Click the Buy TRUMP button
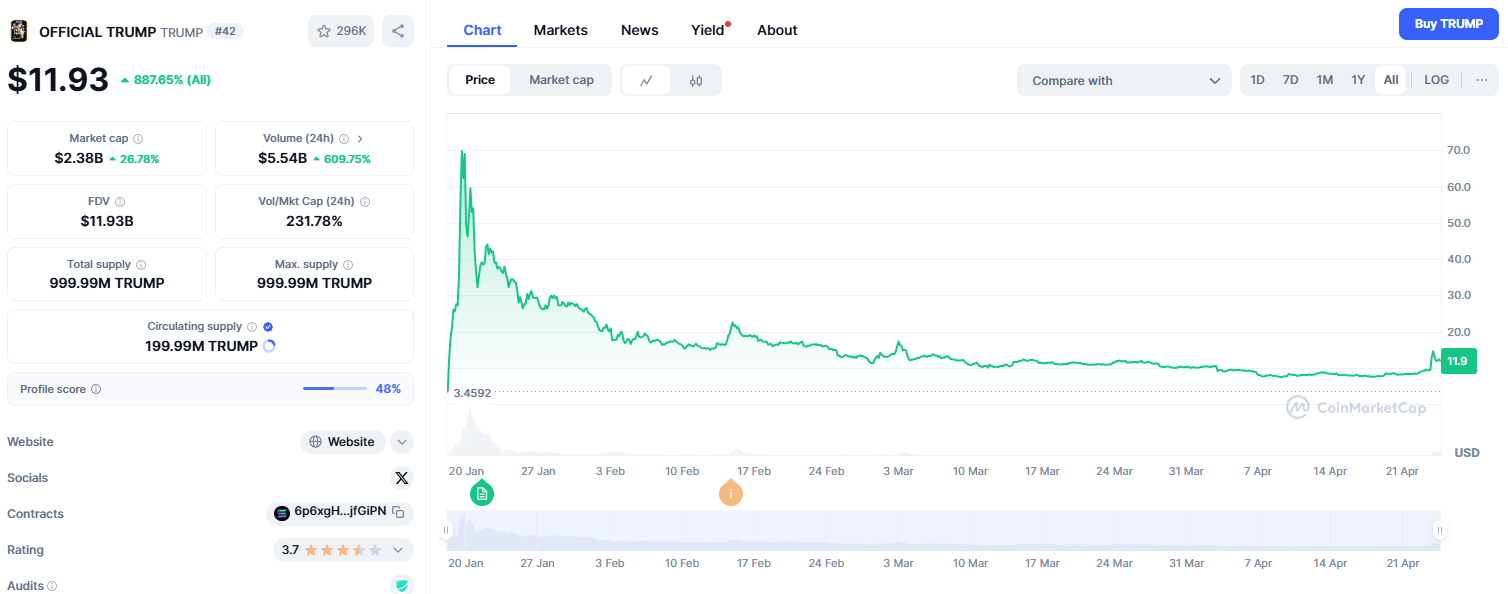The image size is (1508, 594). [1449, 24]
